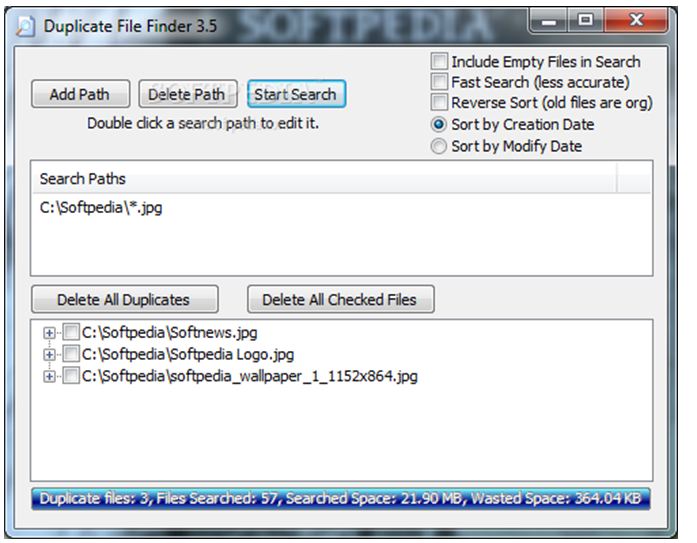The image size is (697, 543).
Task: Close the Duplicate File Finder window
Action: (x=630, y=20)
